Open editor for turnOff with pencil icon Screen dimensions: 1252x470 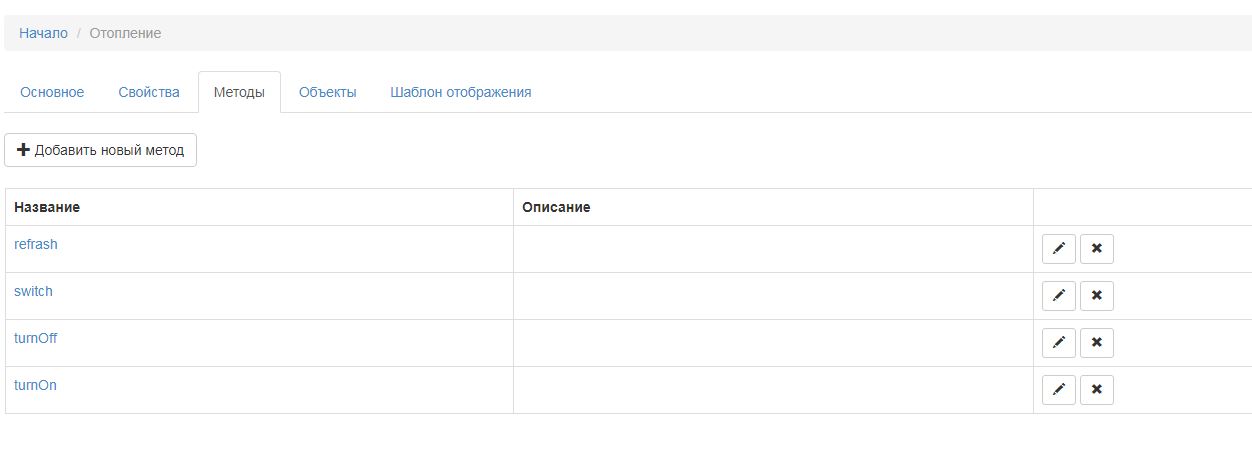(x=1058, y=343)
